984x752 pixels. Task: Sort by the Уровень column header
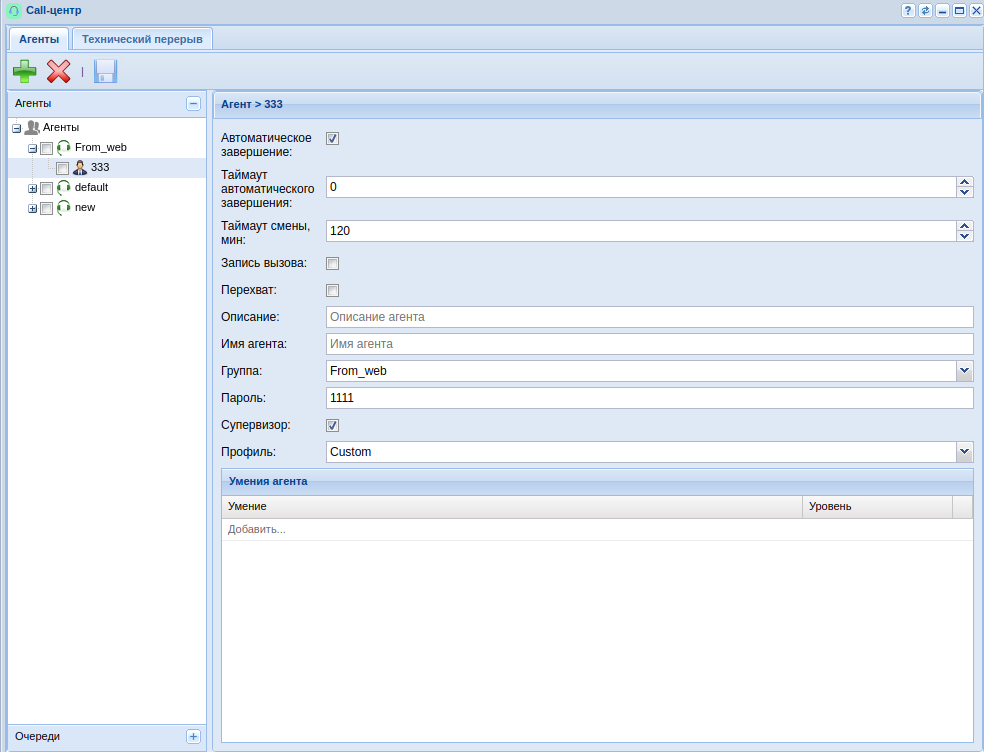pyautogui.click(x=877, y=507)
